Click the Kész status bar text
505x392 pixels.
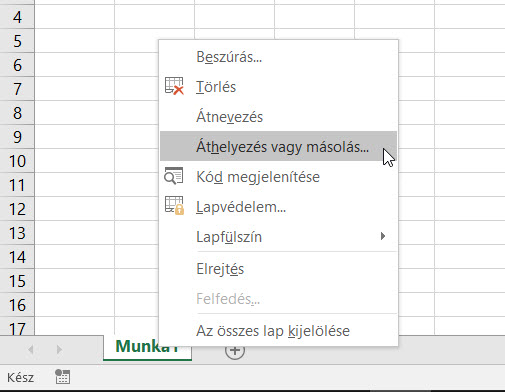tap(20, 378)
